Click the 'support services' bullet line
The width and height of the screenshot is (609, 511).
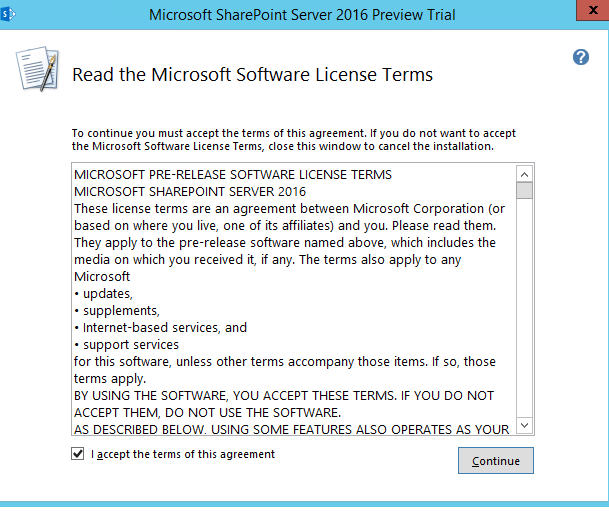point(117,344)
